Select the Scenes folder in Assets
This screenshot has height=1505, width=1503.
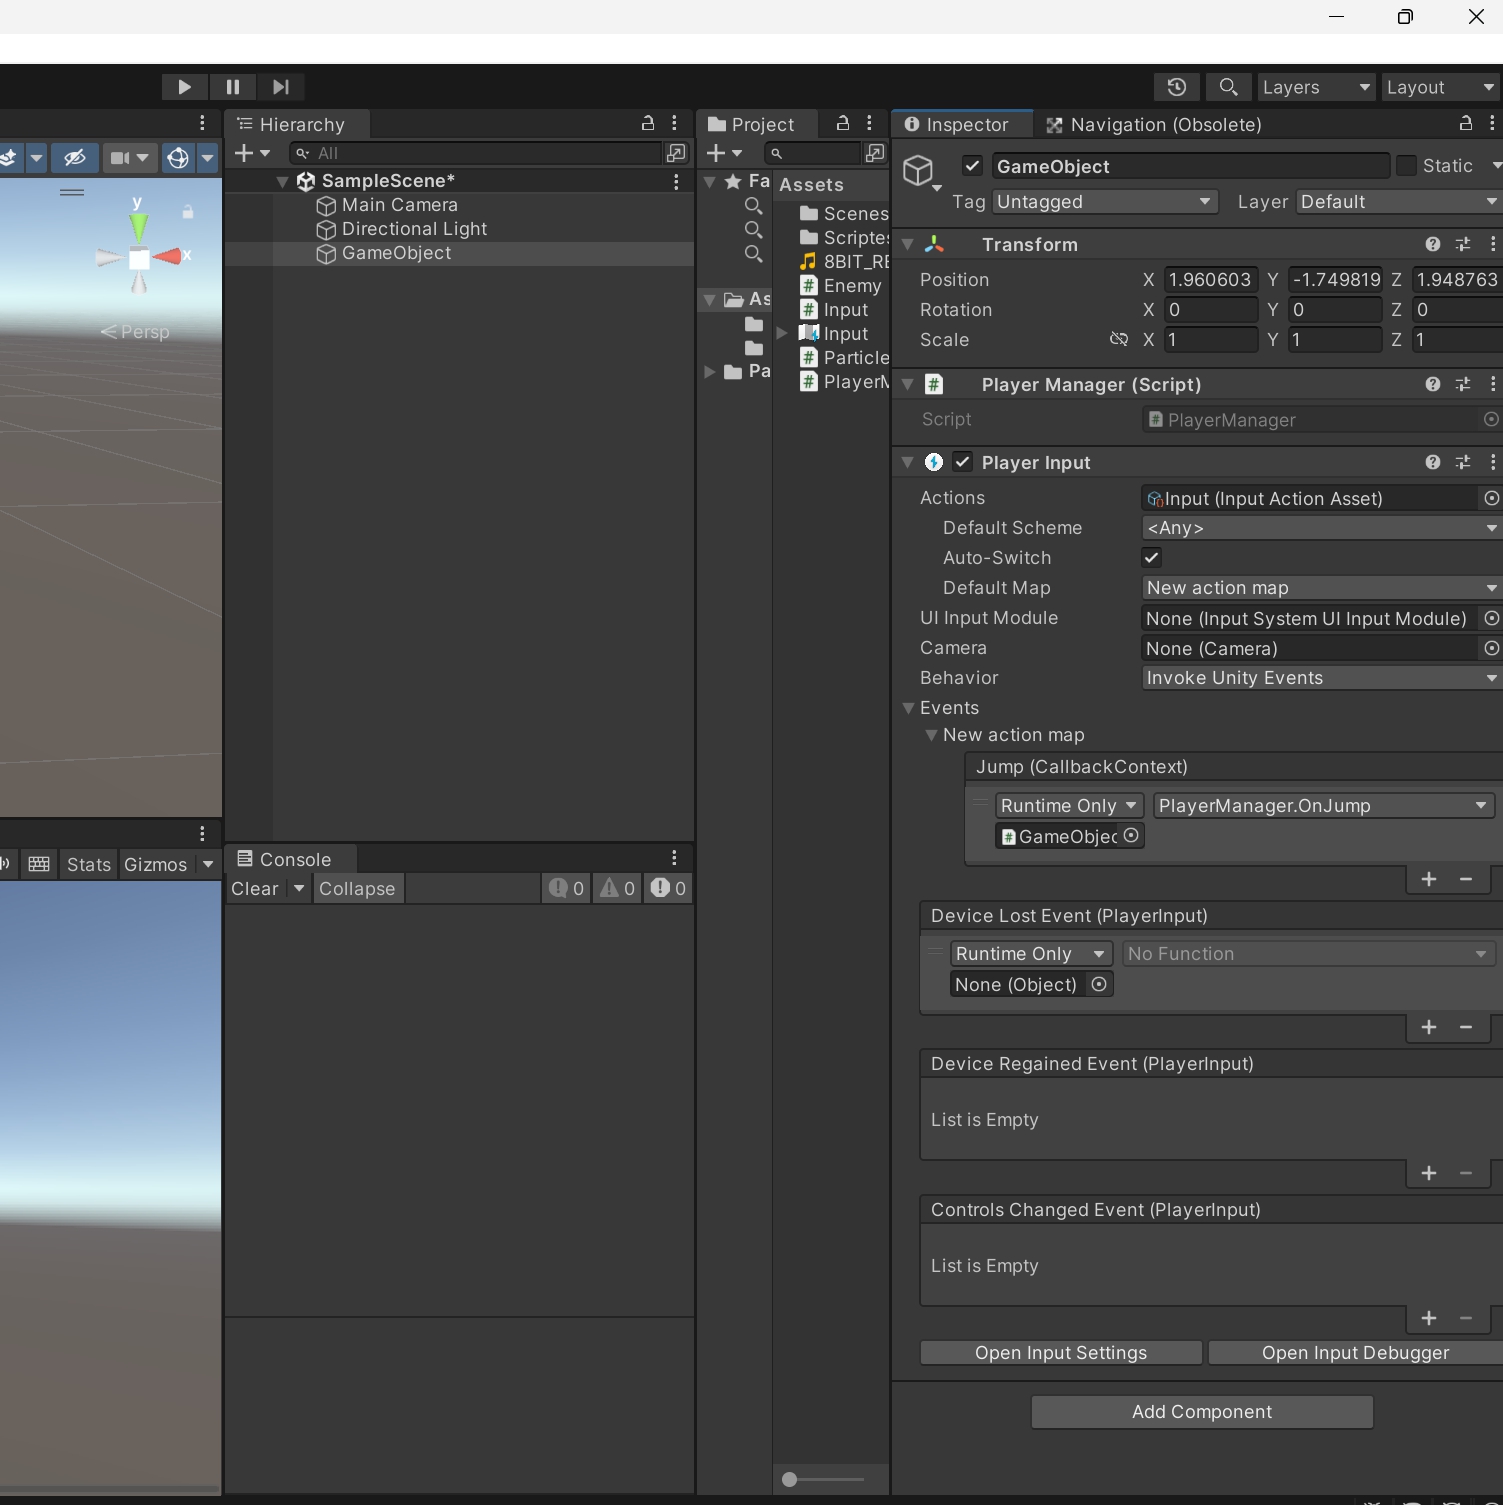pos(844,214)
